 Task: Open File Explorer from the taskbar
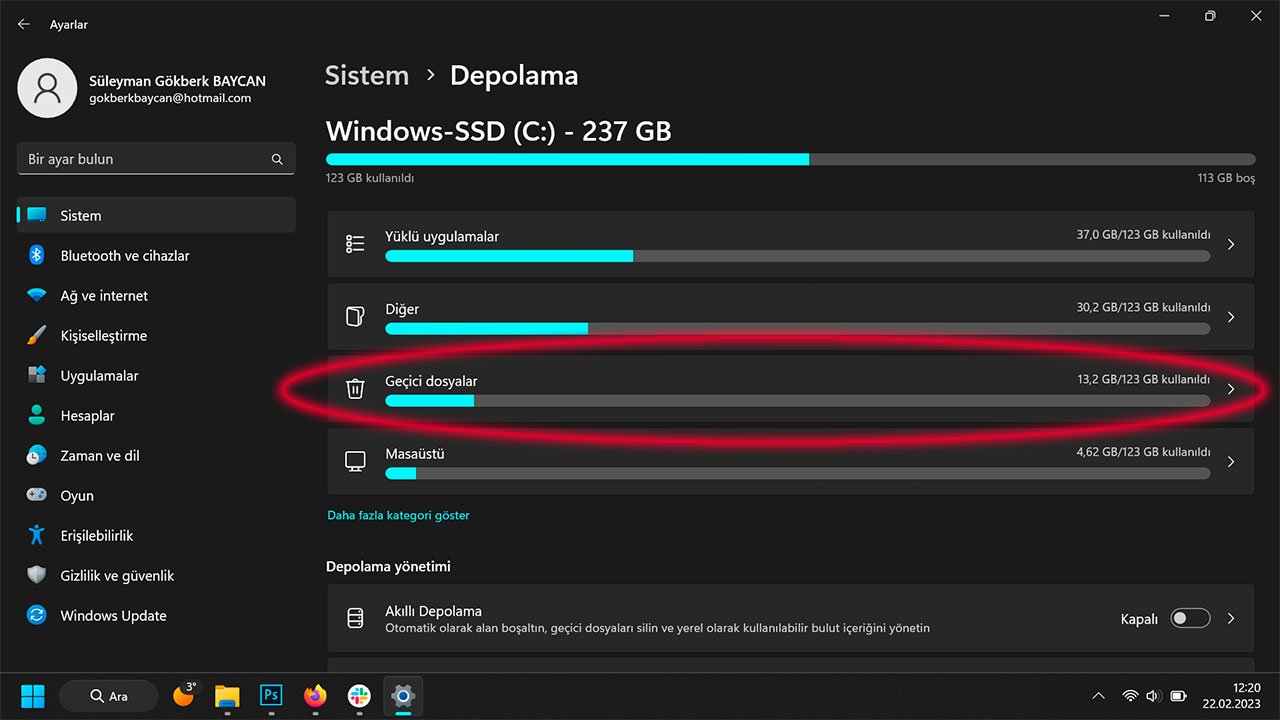click(x=227, y=695)
